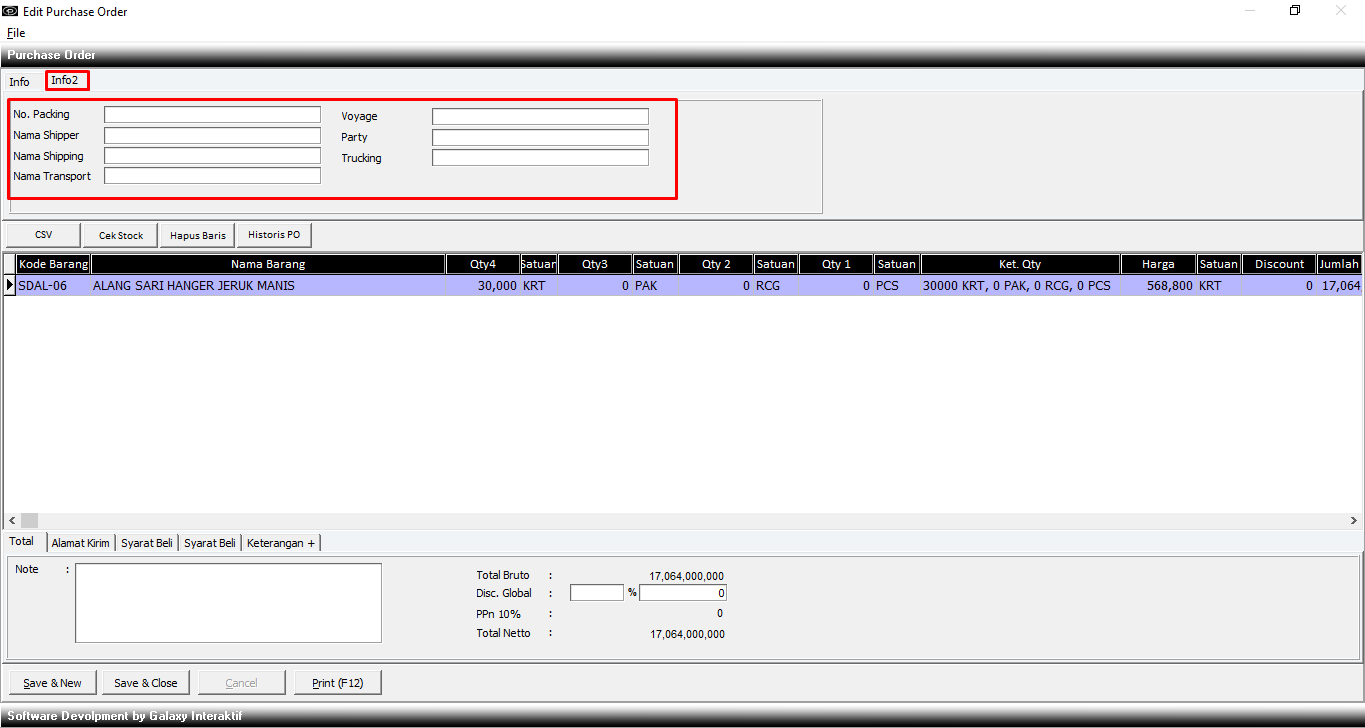Click the Trucking text field
The width and height of the screenshot is (1365, 728).
point(540,158)
